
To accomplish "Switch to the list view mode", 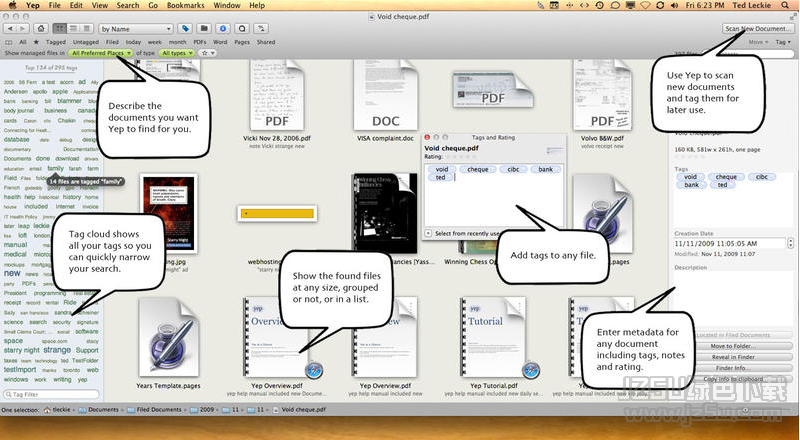I will tap(73, 29).
